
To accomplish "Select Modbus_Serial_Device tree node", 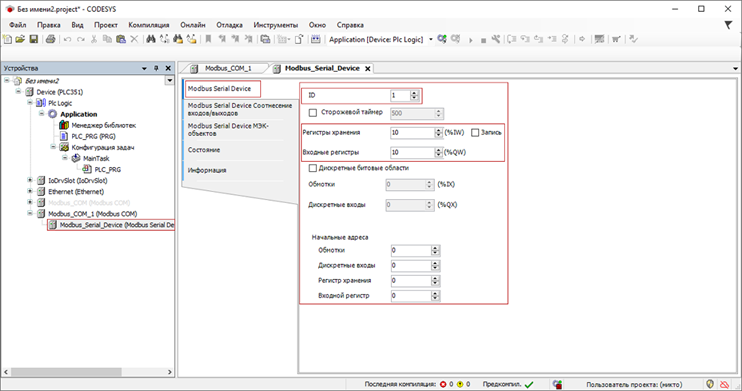I will [116, 225].
